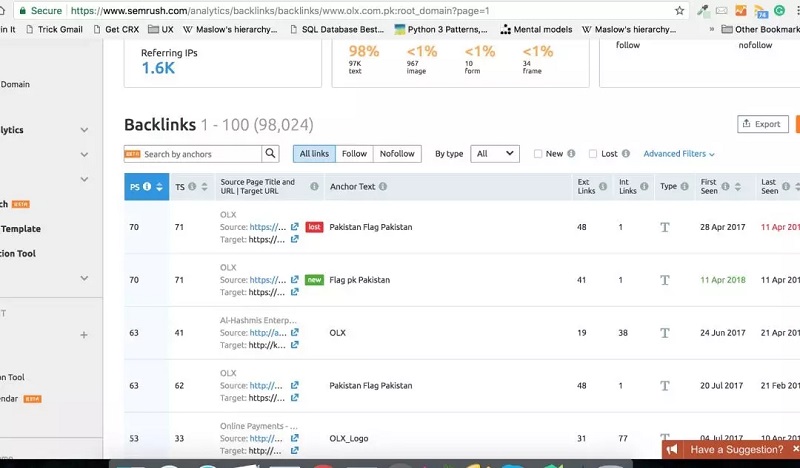Click megaphone icon on suggestion bar

pos(672,450)
